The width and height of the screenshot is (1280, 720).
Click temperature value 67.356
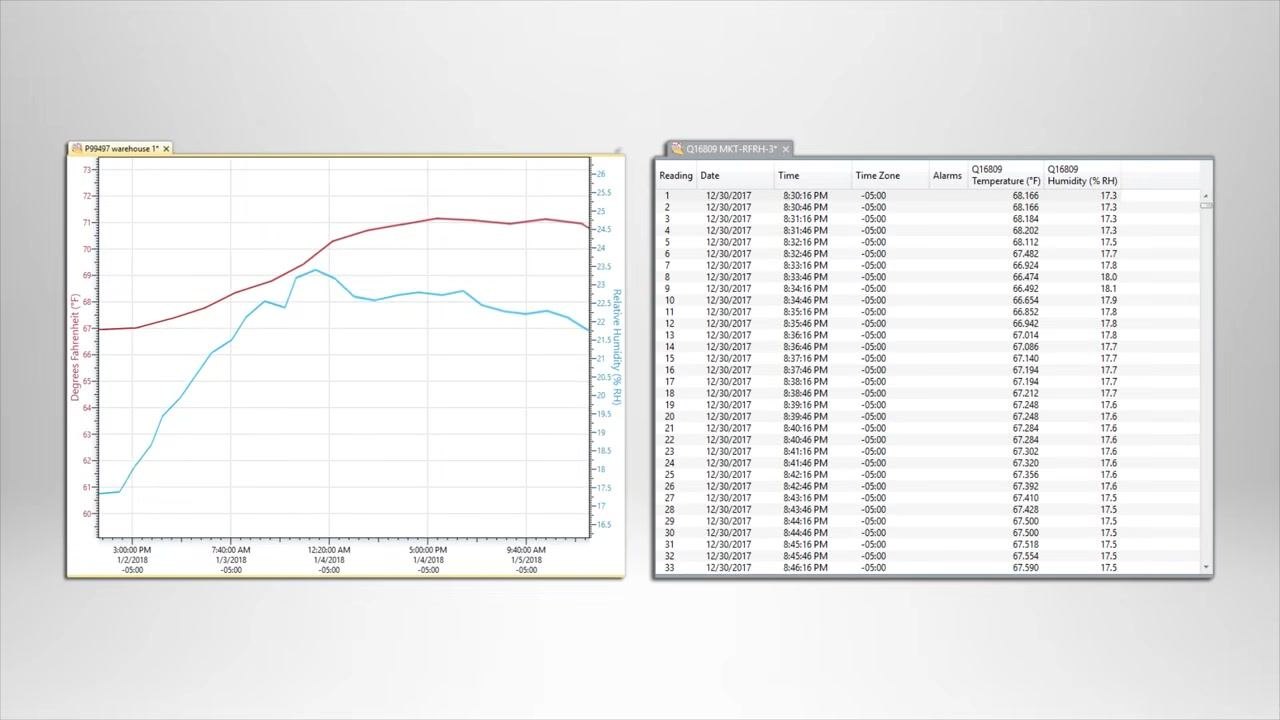click(x=1025, y=475)
